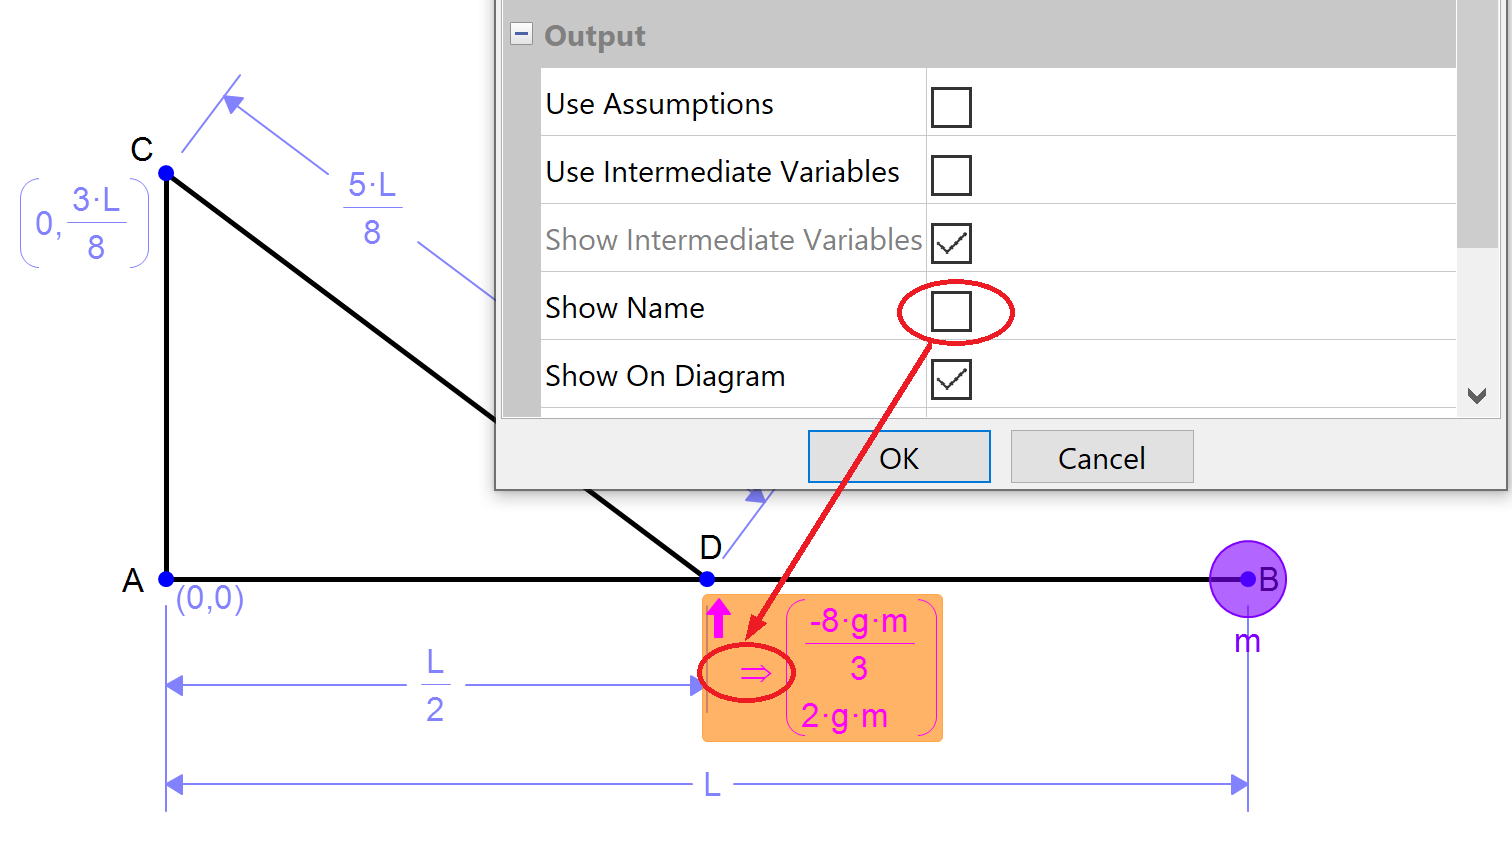Check the Show Name box

(x=950, y=311)
